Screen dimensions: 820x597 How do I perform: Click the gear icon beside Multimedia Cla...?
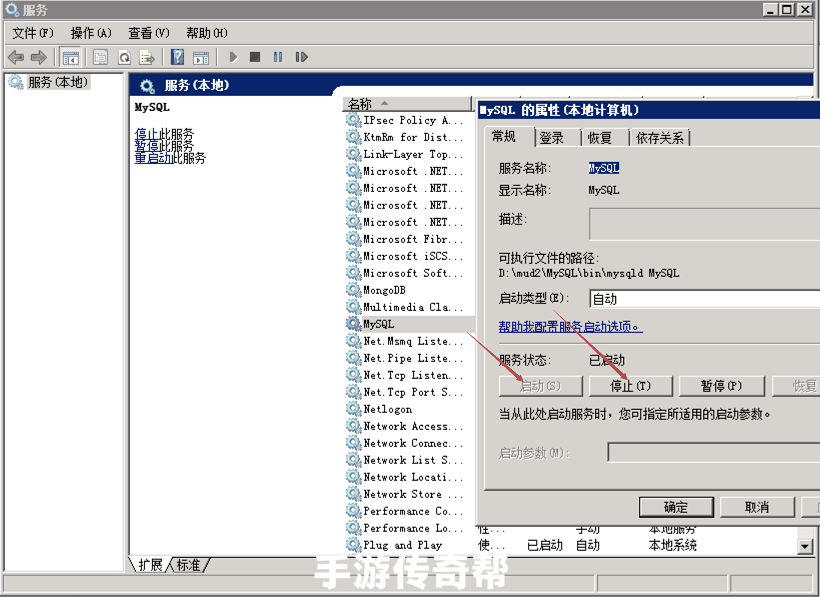click(354, 307)
